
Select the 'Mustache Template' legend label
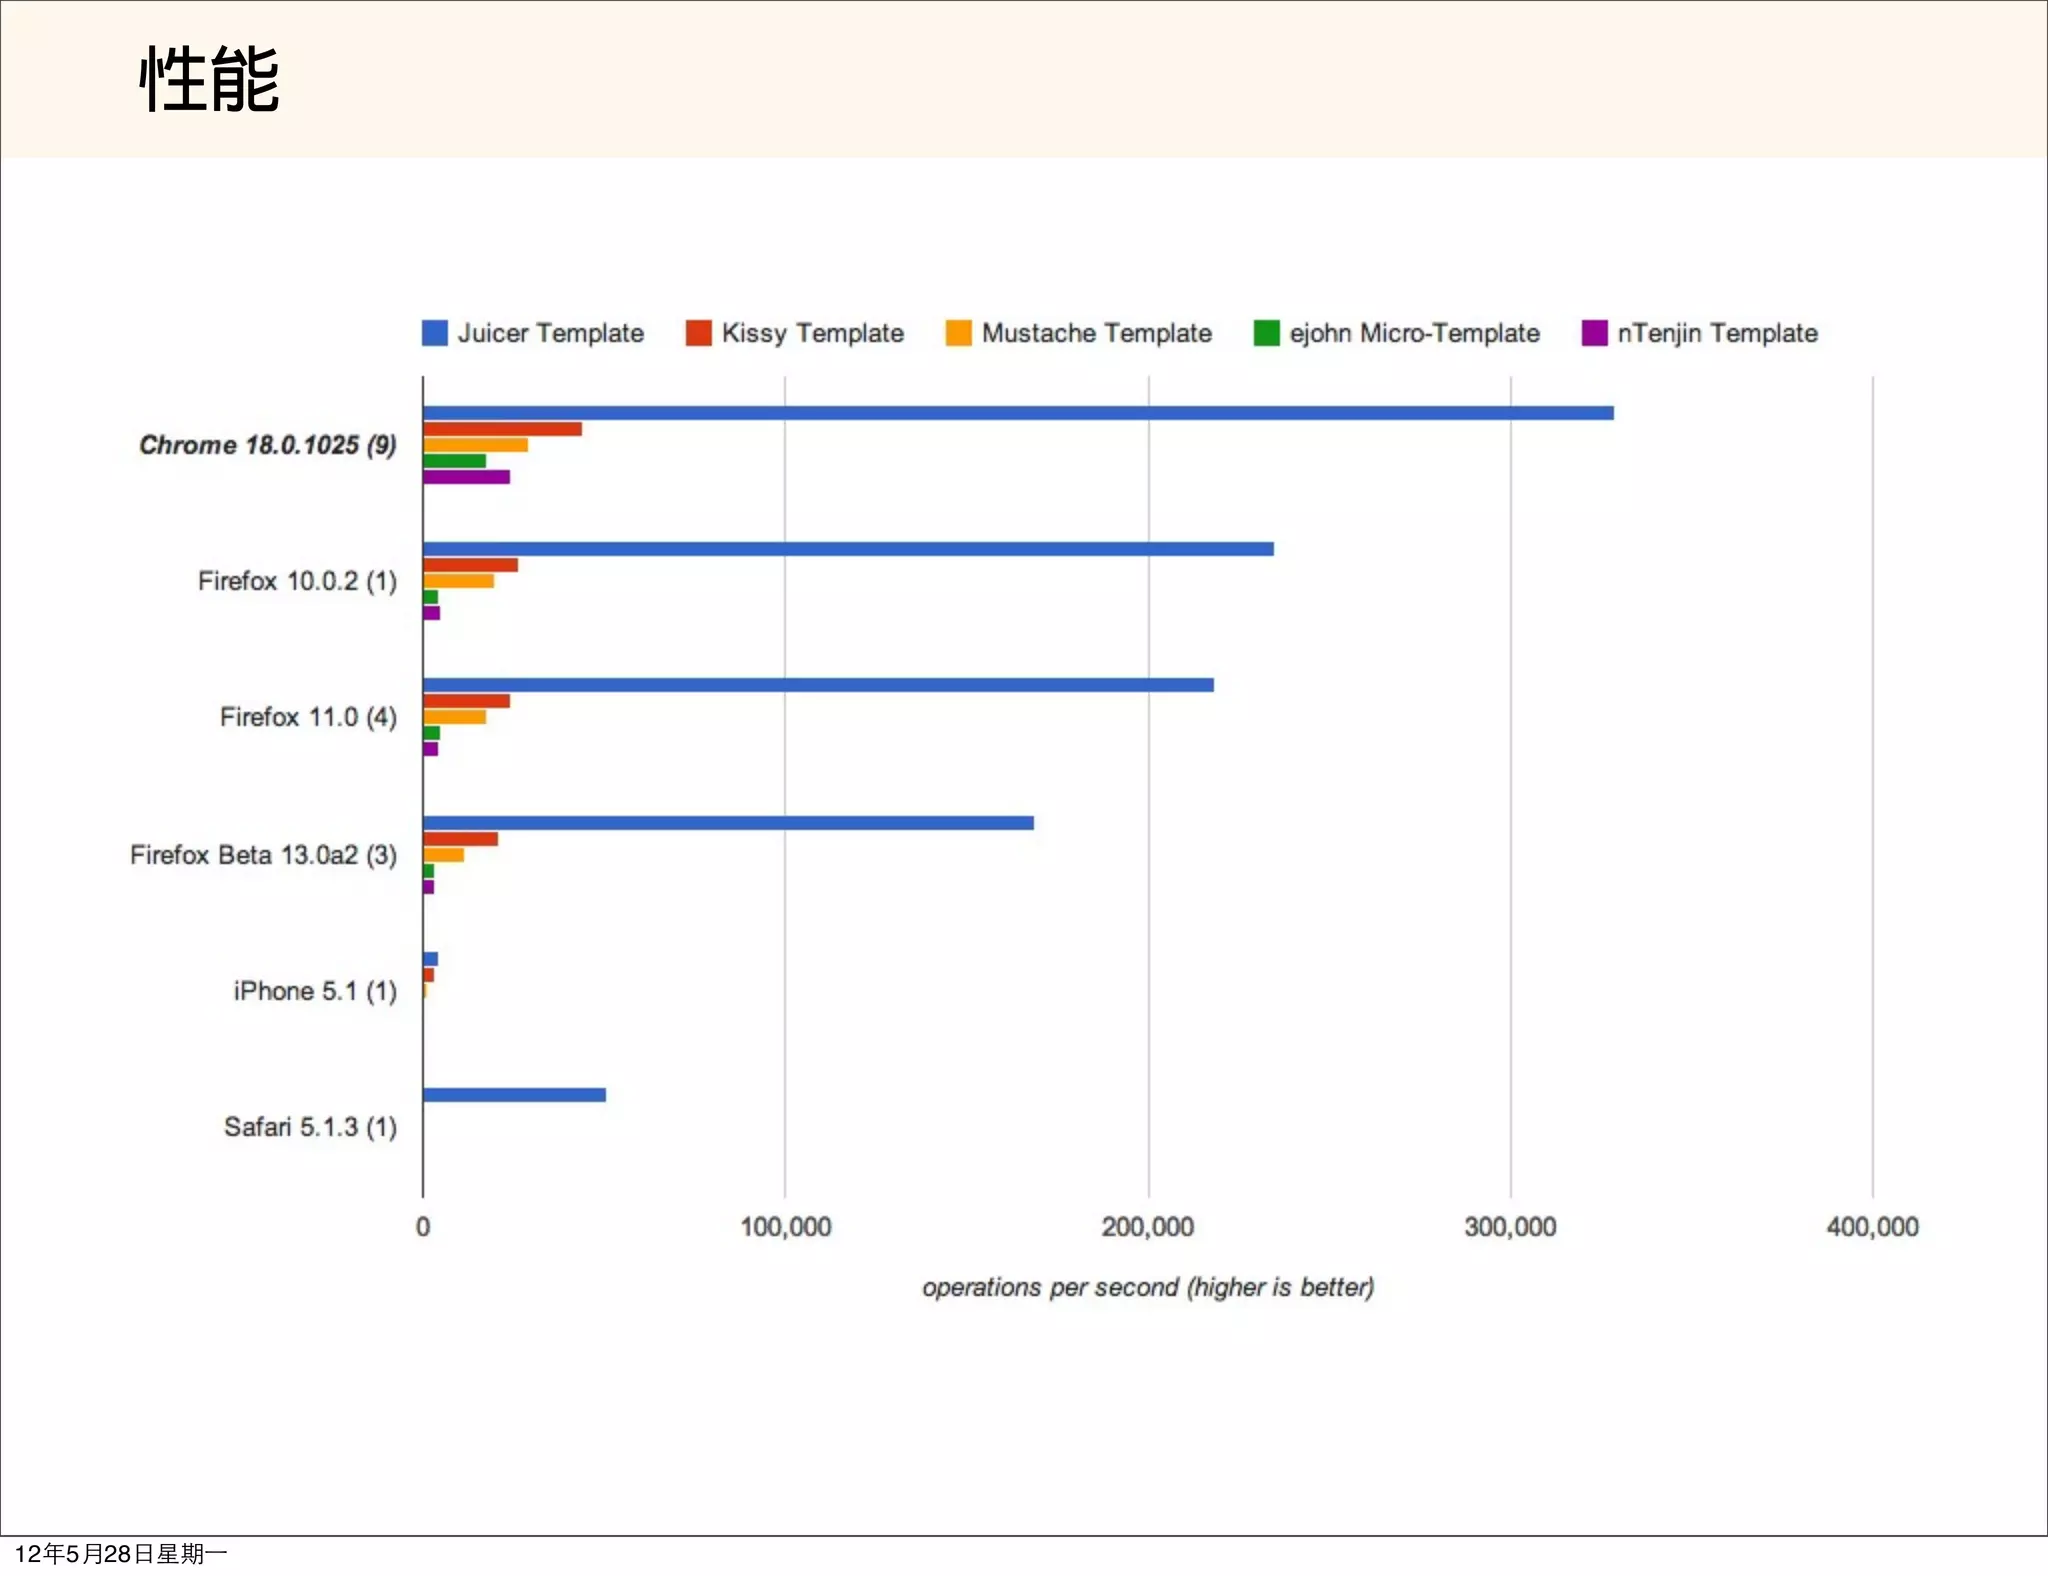(x=1097, y=333)
